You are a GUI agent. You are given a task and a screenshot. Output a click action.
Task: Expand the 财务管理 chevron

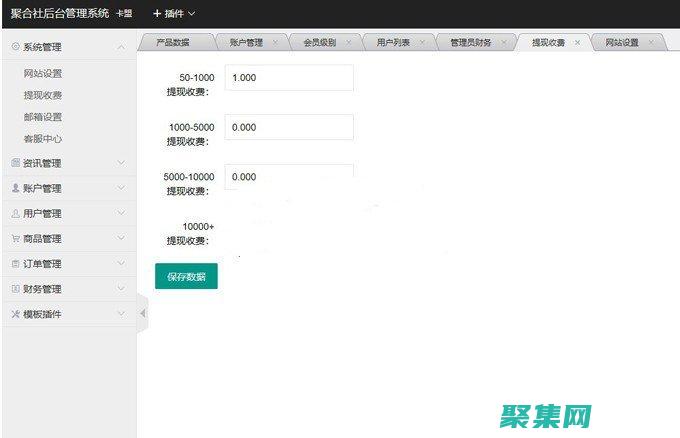pos(121,288)
